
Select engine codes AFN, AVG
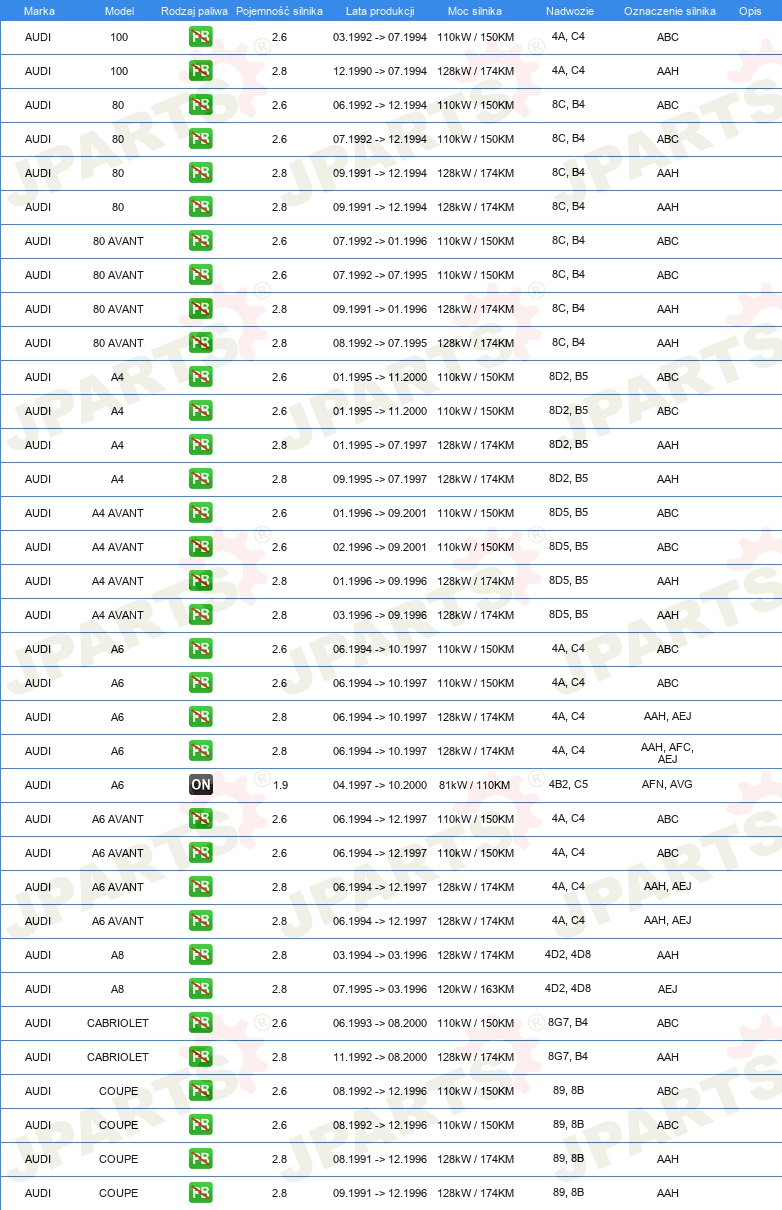[668, 784]
